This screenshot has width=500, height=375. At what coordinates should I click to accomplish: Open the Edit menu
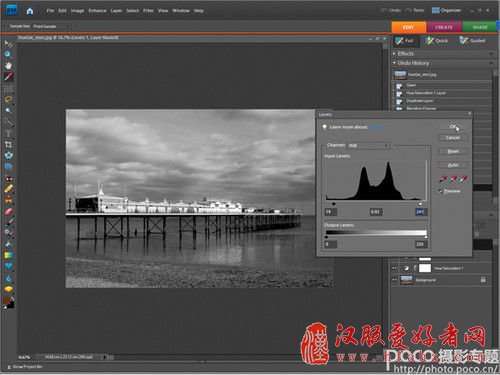62,11
